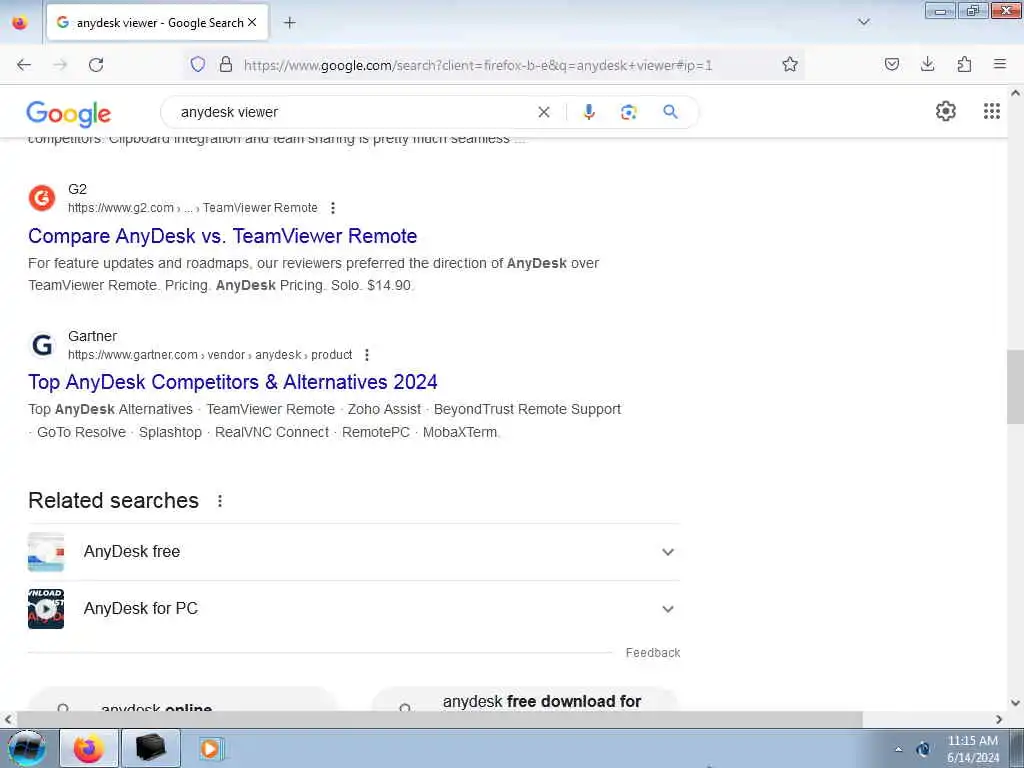Click the g2.com breadcrumb URL

[193, 208]
